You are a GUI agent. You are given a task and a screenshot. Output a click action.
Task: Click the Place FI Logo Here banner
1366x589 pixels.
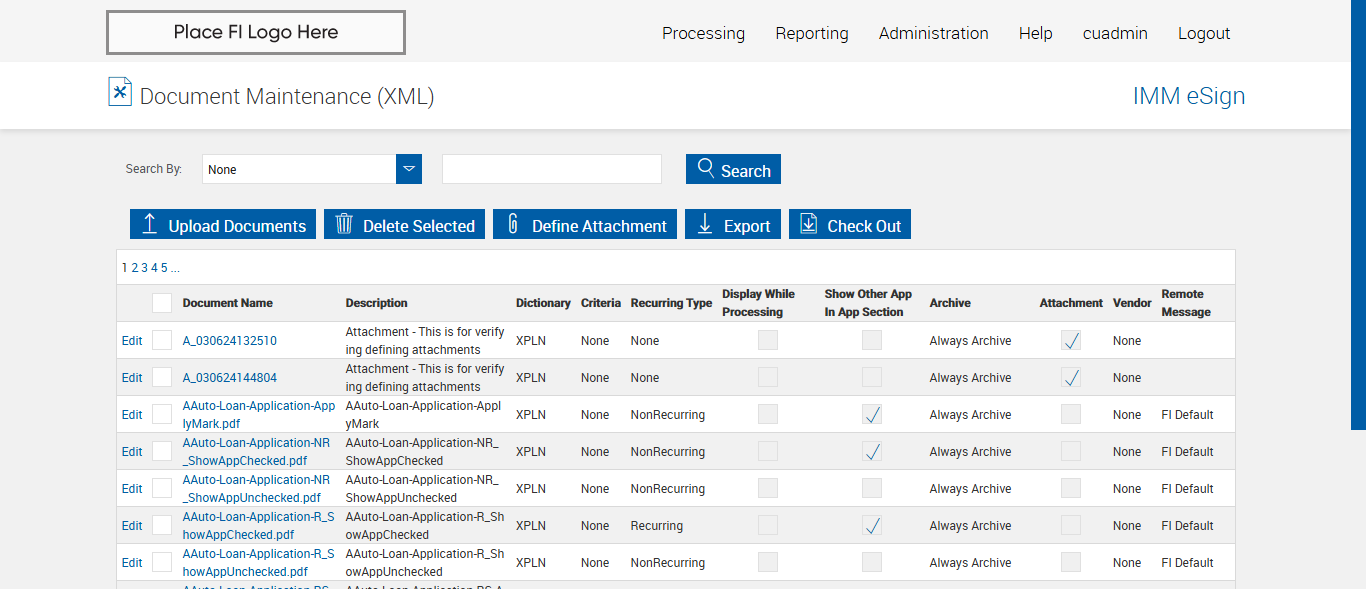(x=255, y=32)
